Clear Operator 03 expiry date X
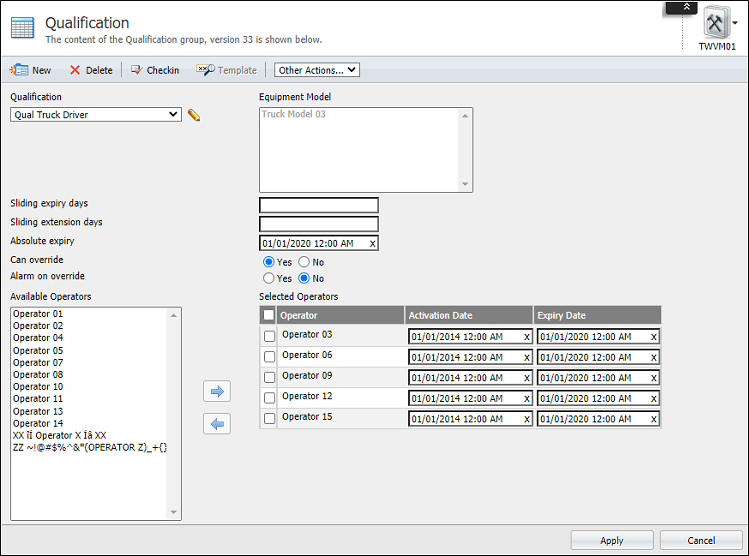This screenshot has height=556, width=749. [654, 337]
